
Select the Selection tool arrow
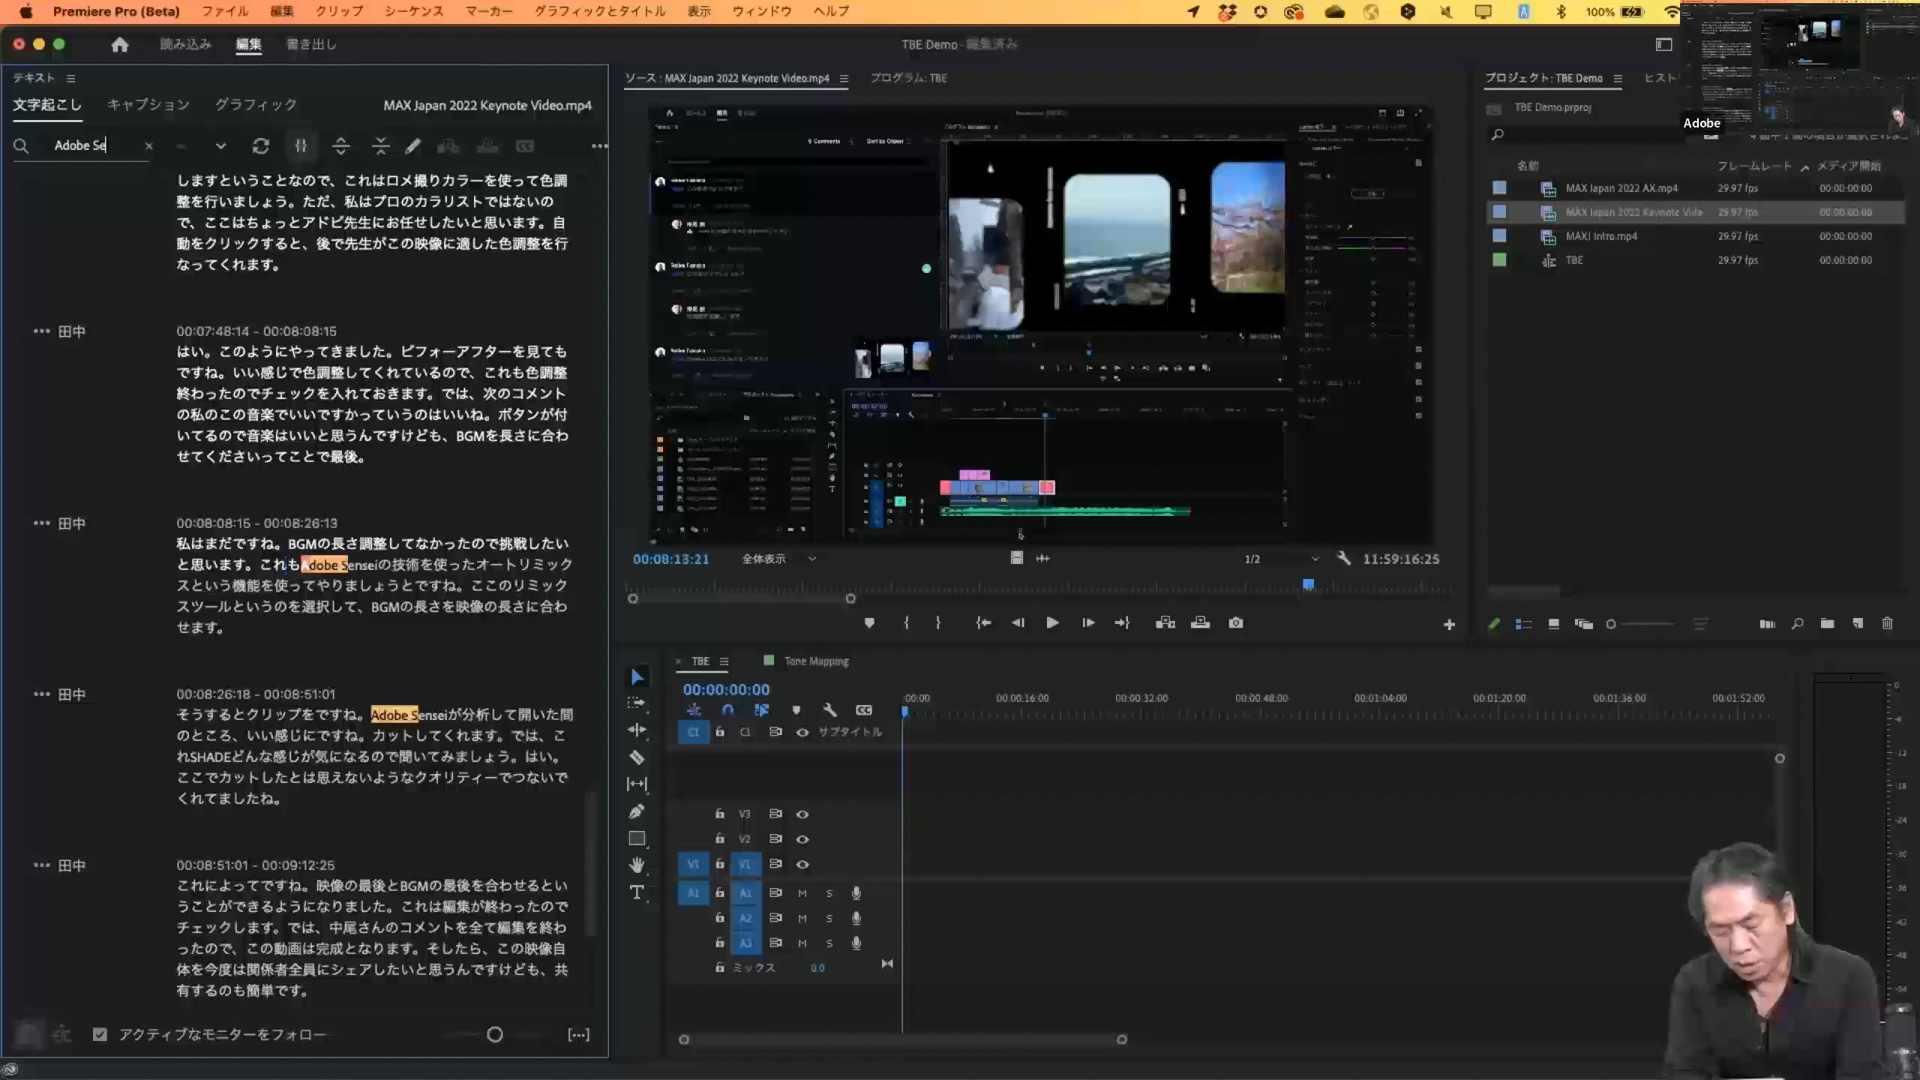pos(637,677)
